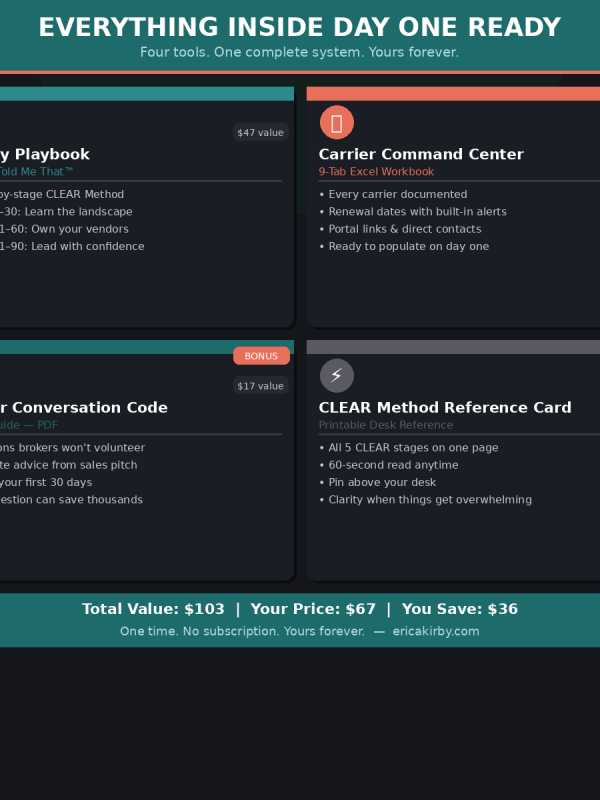The width and height of the screenshot is (600, 800).
Task: Click the Everything Inside Day One Ready header
Action: (x=300, y=28)
